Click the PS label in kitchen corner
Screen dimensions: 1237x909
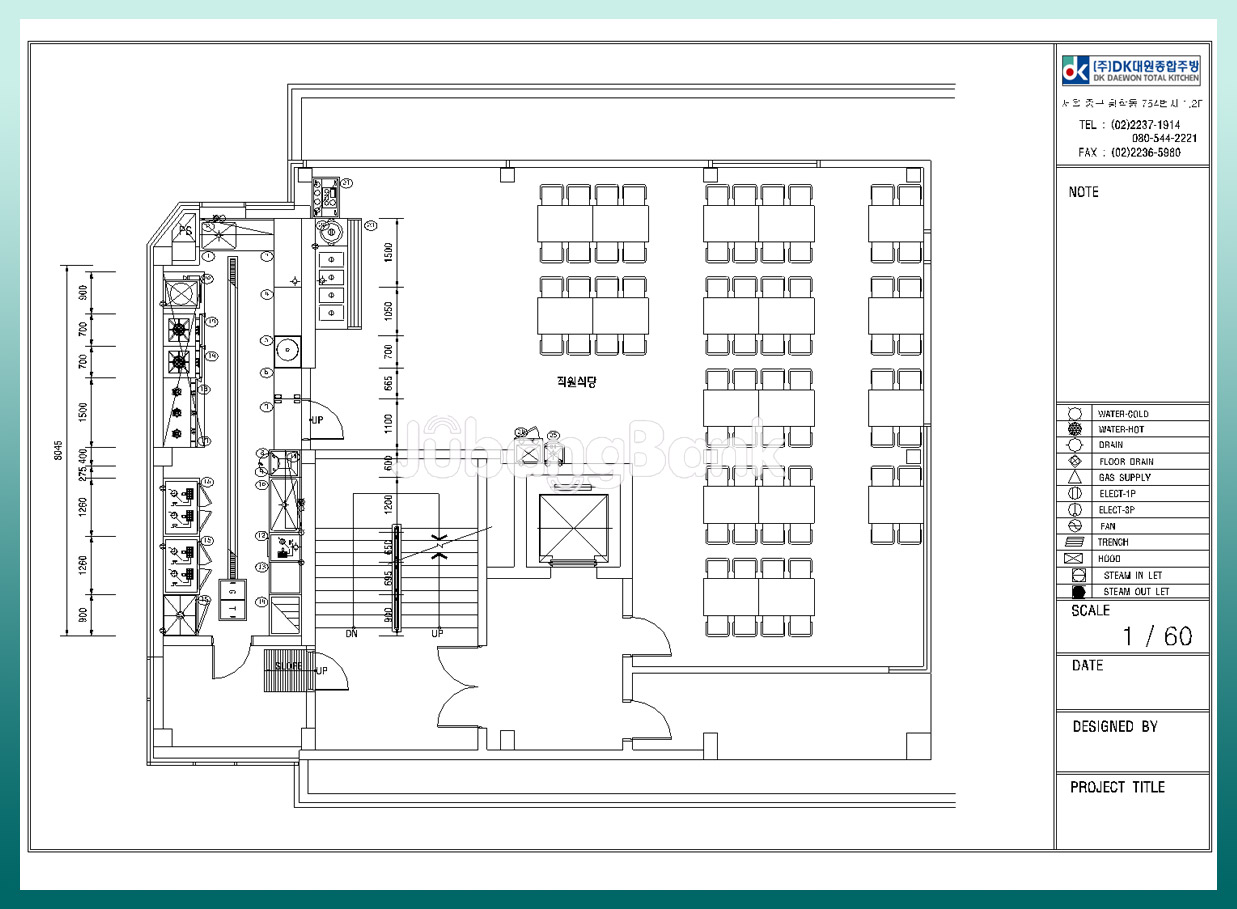(x=185, y=230)
